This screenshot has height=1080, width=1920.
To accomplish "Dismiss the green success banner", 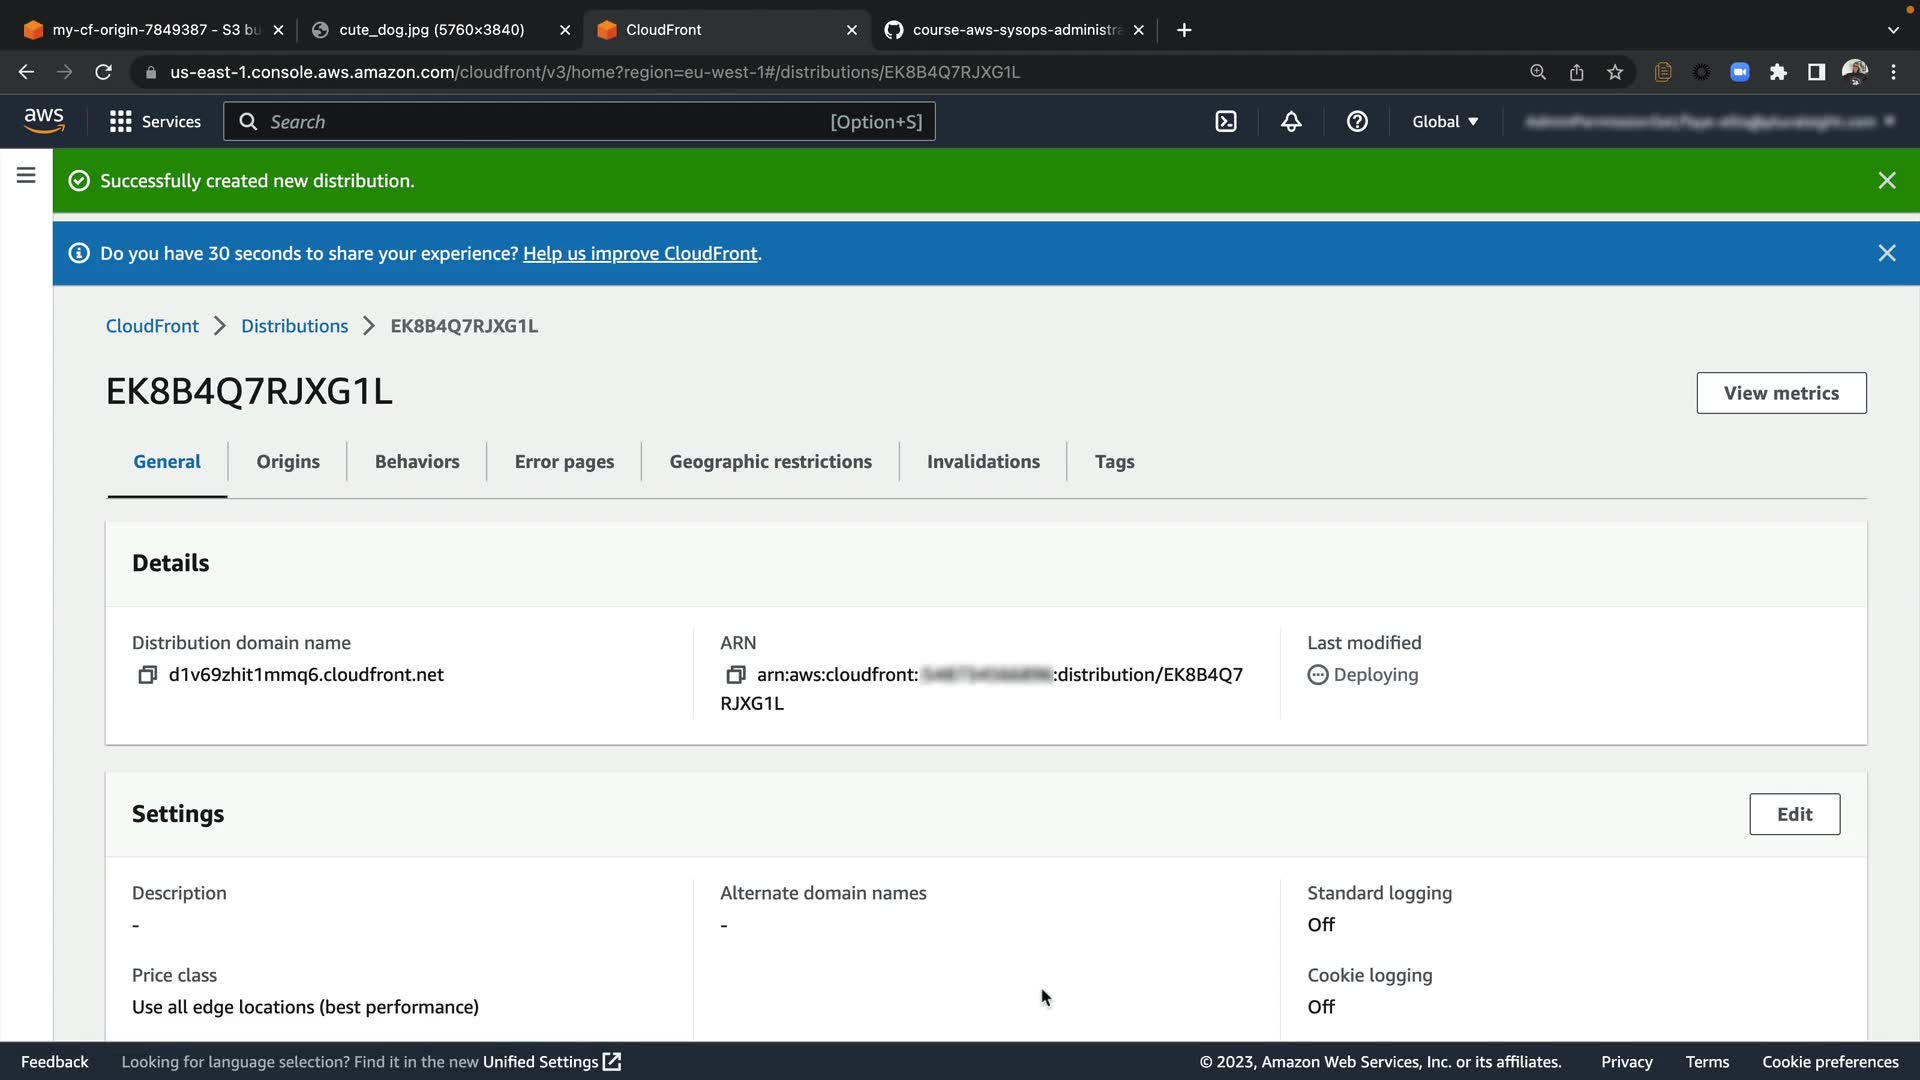I will coord(1887,181).
